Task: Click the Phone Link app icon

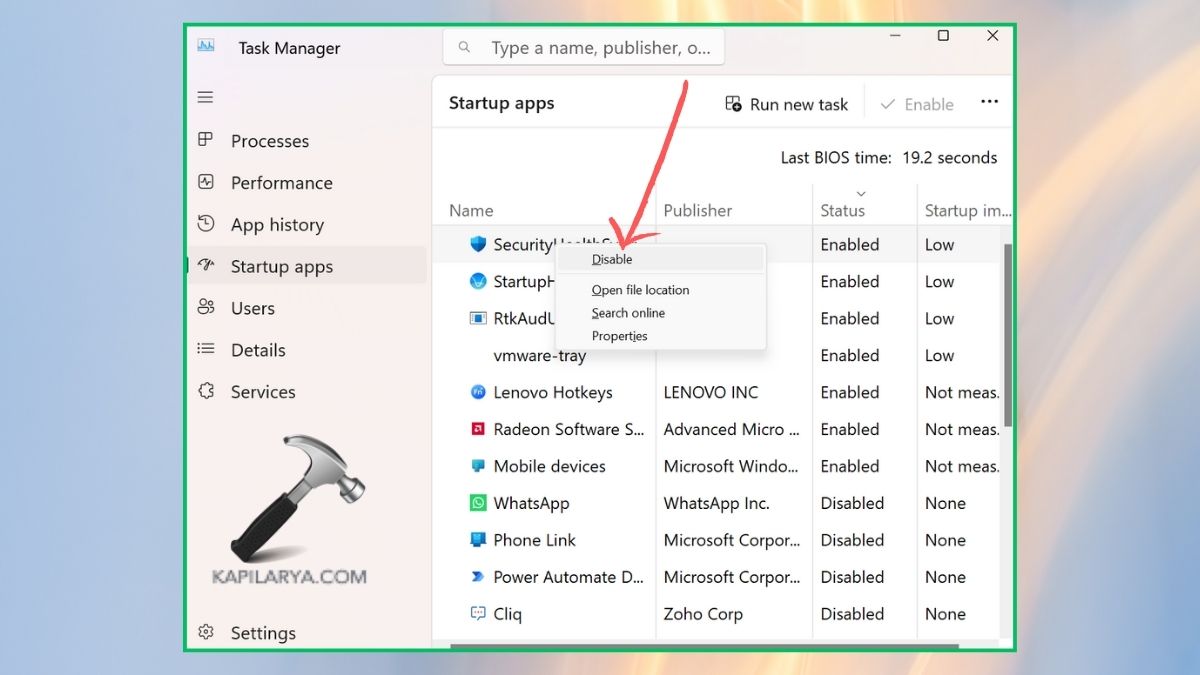Action: [x=478, y=540]
